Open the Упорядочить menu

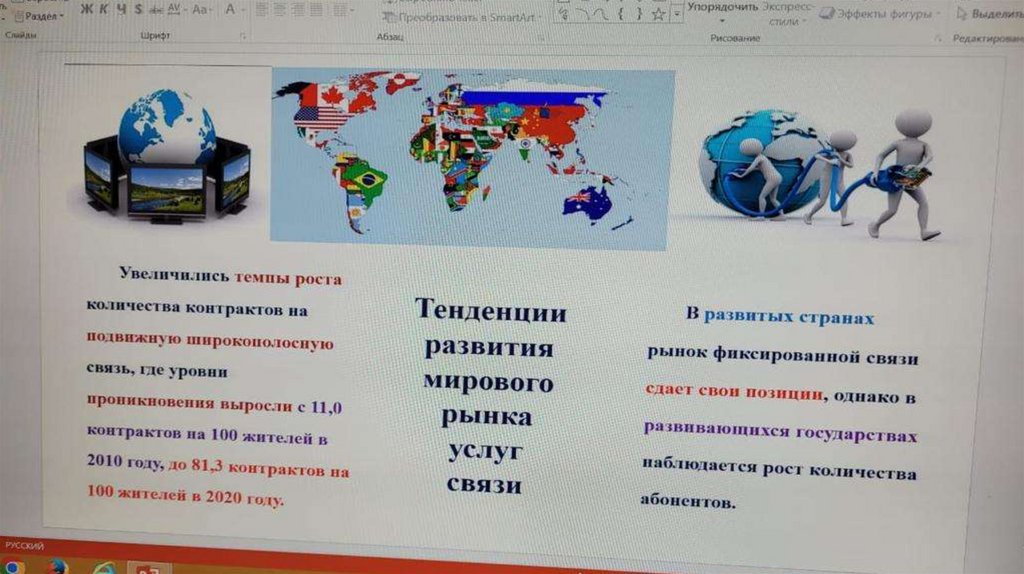pyautogui.click(x=722, y=12)
